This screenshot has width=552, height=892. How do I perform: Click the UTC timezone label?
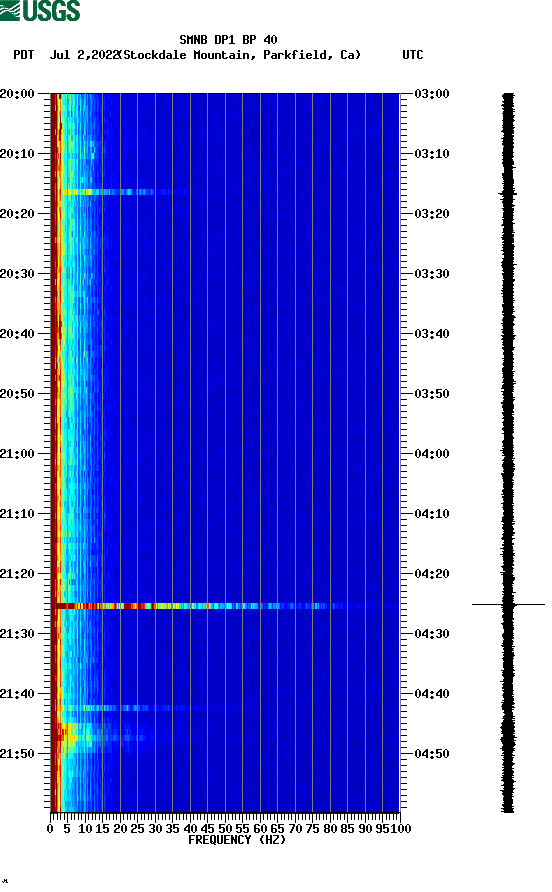tap(413, 55)
